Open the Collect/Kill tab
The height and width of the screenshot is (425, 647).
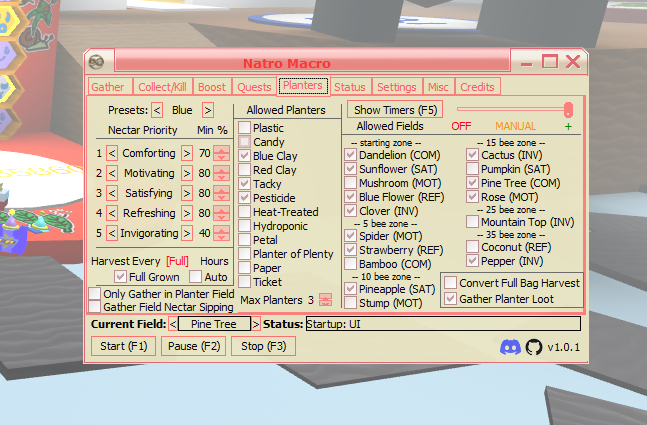162,87
